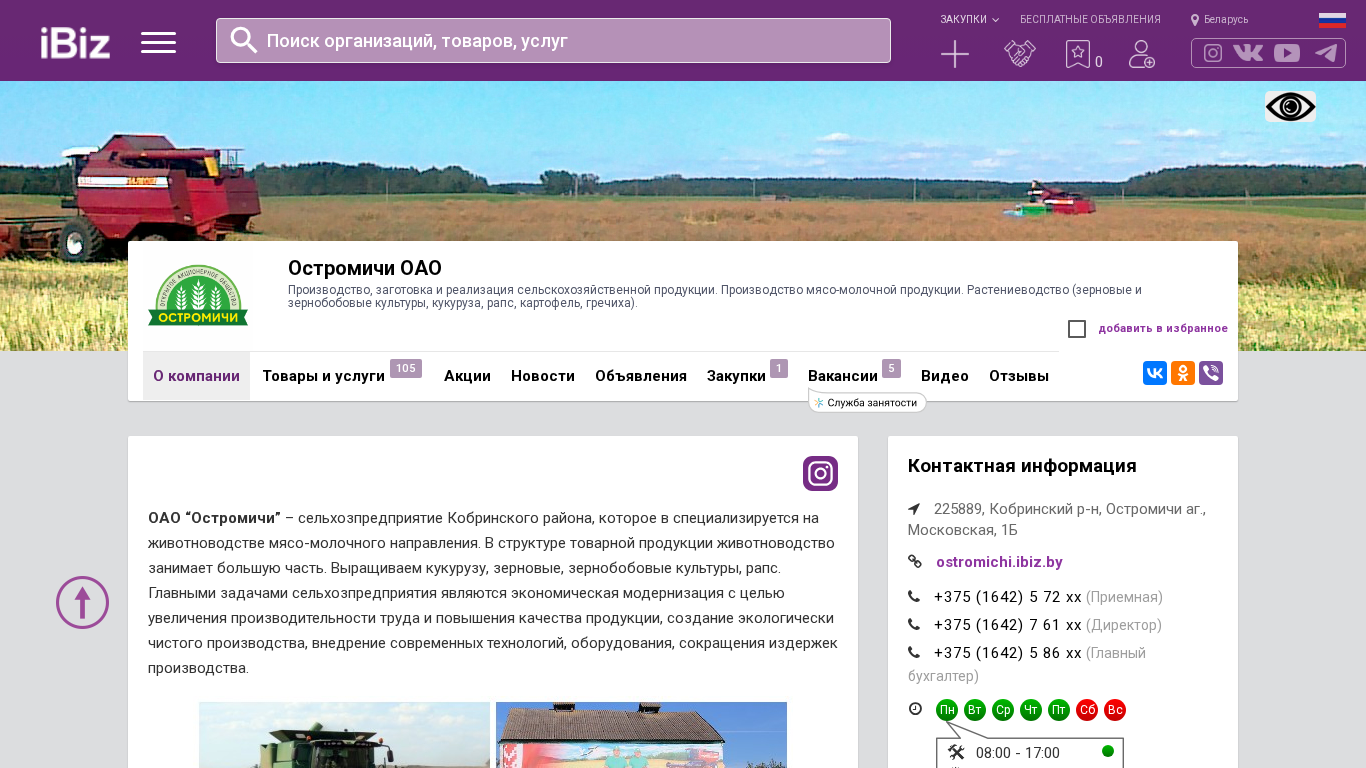Reveal the Директор phone number
1366x768 pixels.
pyautogui.click(x=1008, y=625)
